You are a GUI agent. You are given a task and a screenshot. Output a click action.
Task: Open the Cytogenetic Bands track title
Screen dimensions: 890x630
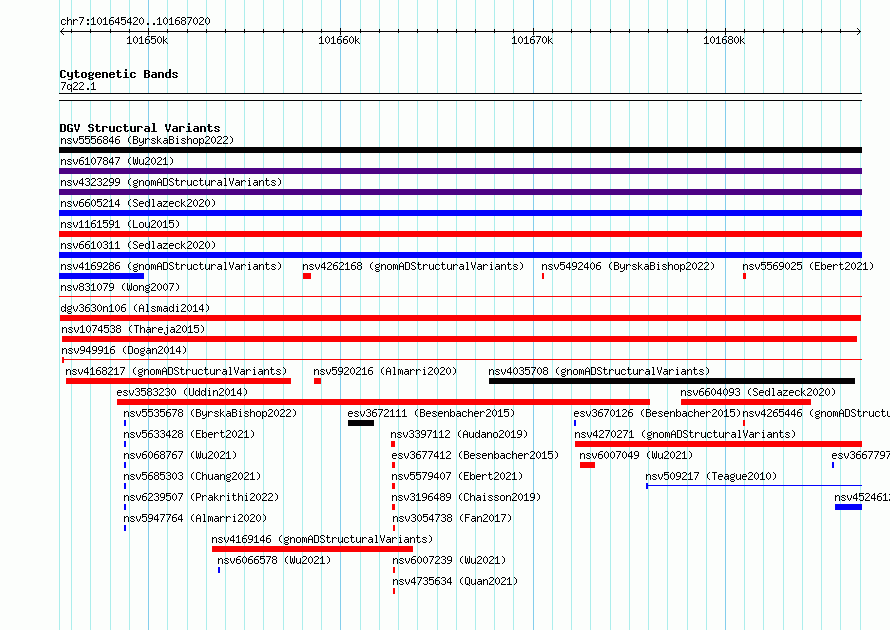tap(119, 74)
